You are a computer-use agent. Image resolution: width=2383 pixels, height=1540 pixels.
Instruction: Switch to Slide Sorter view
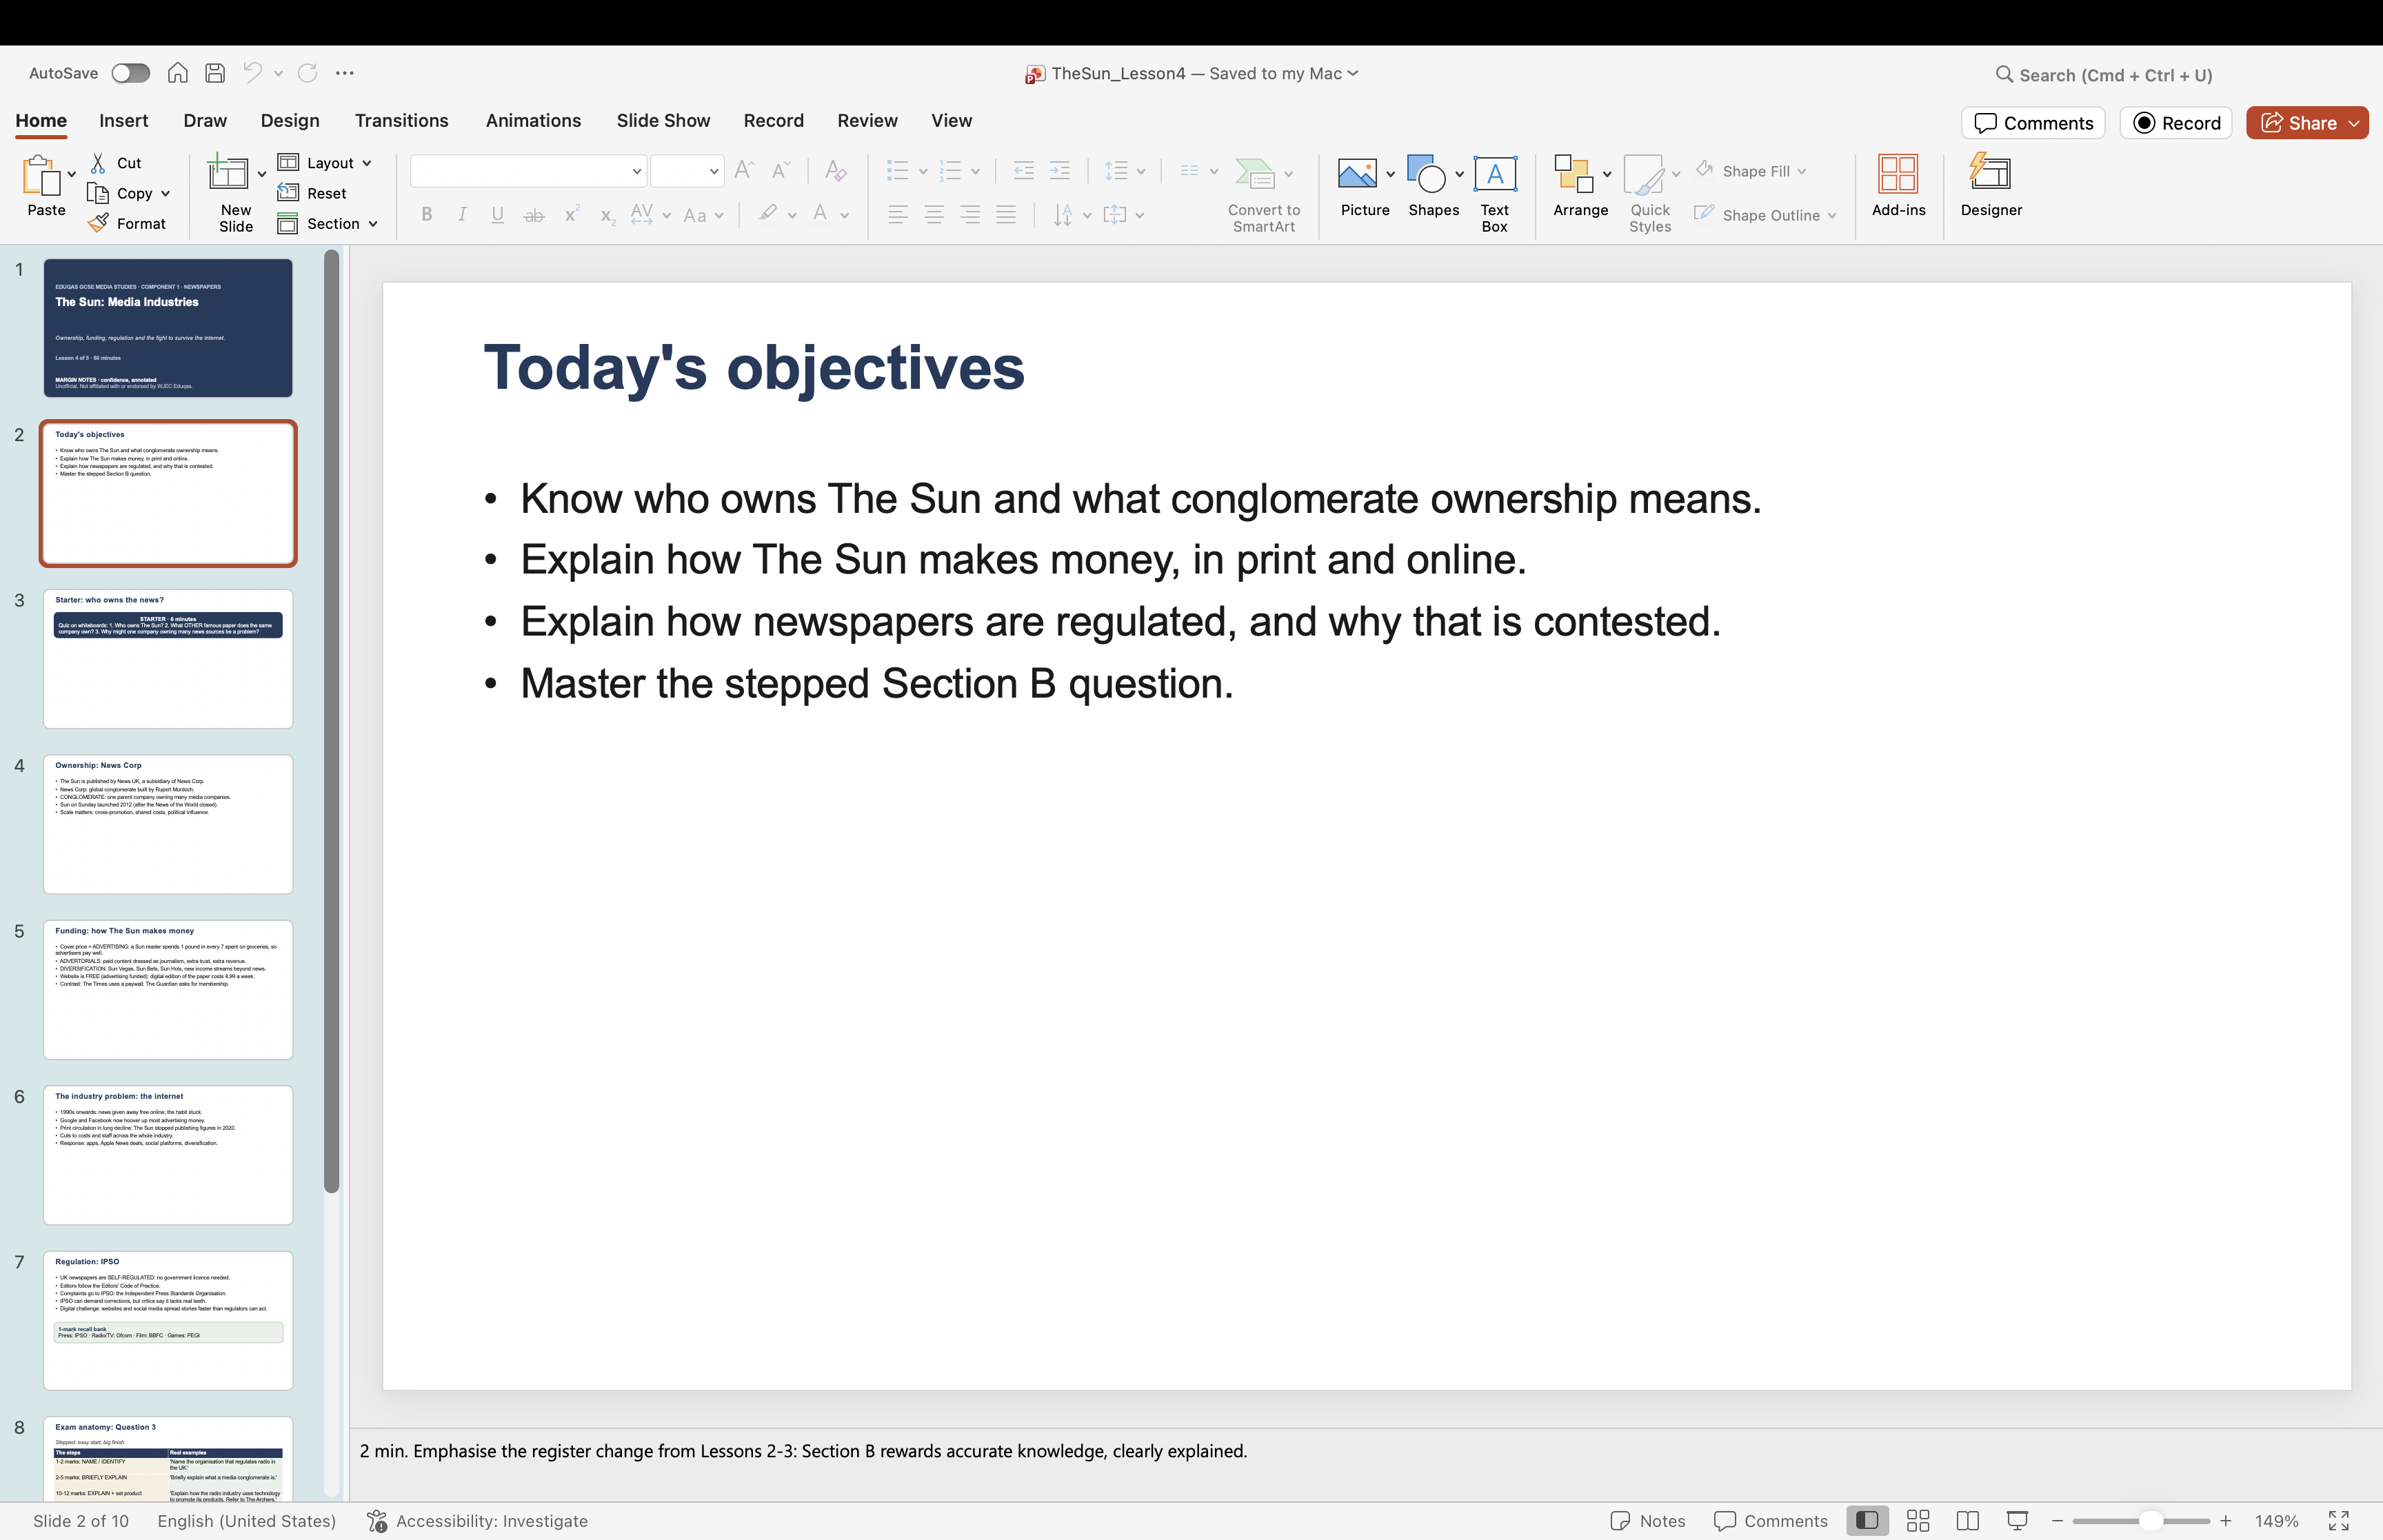pyautogui.click(x=1918, y=1521)
